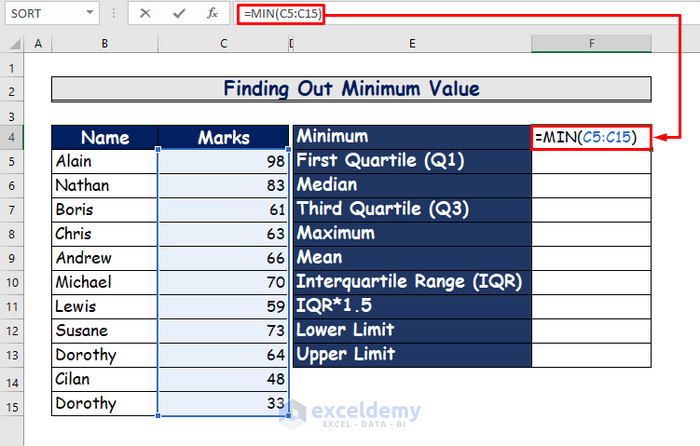The width and height of the screenshot is (700, 446).
Task: Click Interquartile Range (IQR) label cell
Action: [412, 282]
